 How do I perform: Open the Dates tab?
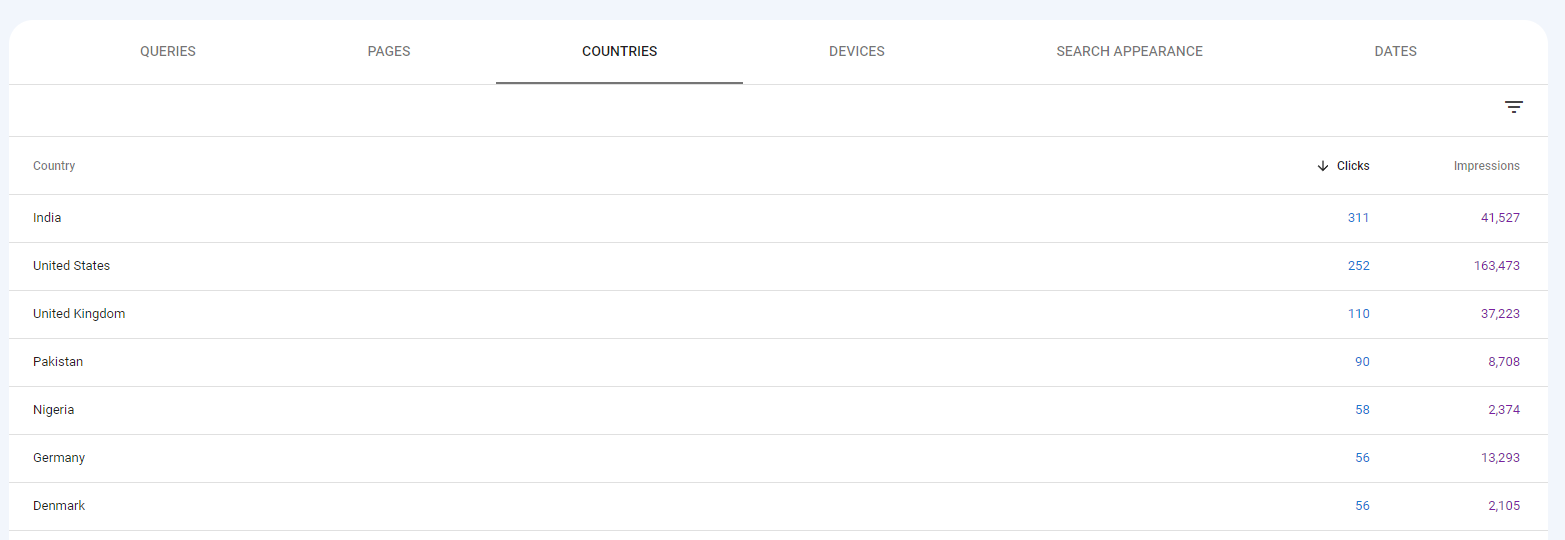tap(1395, 51)
